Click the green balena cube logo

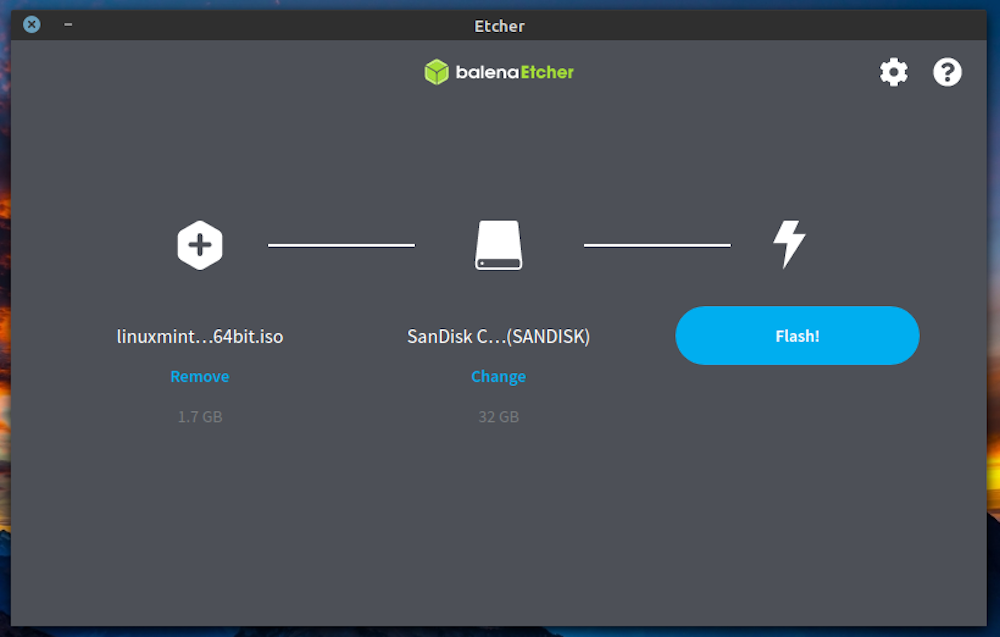click(436, 72)
